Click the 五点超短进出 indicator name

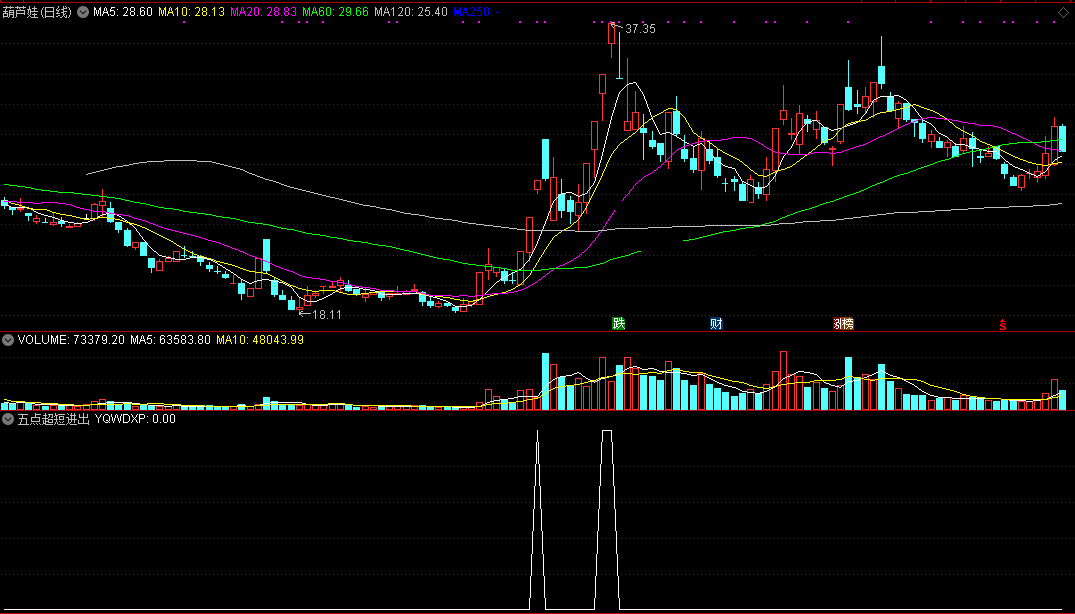point(53,419)
